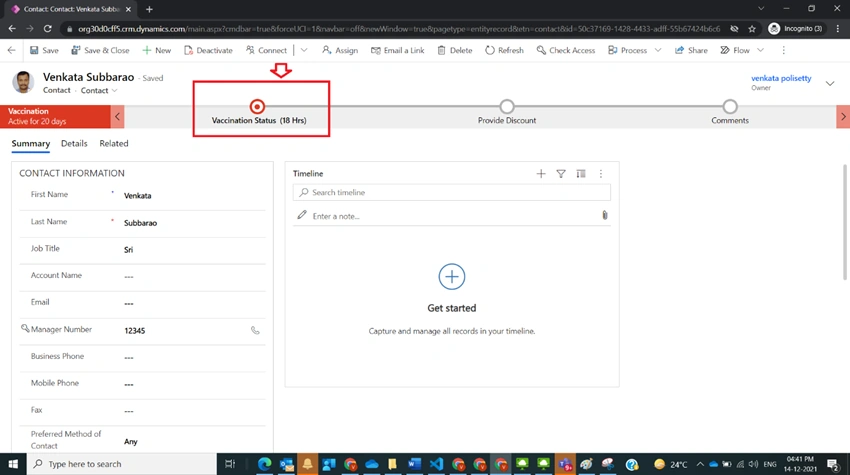This screenshot has height=475, width=850.
Task: Open Windows notification center
Action: (x=833, y=464)
